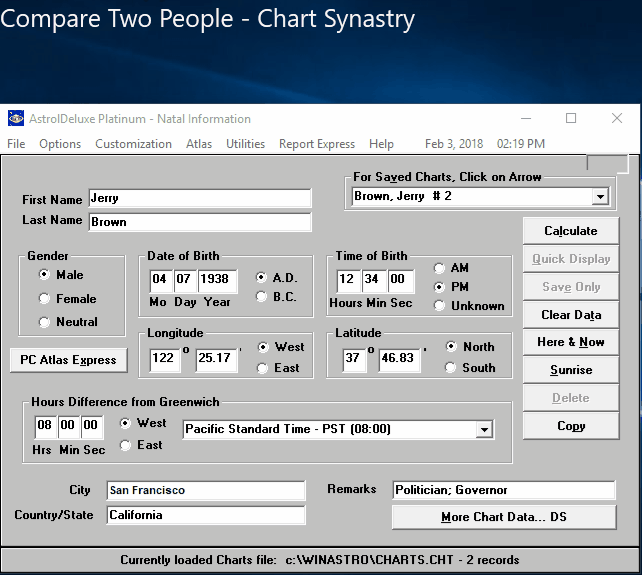Click the birth month field 04
This screenshot has height=575, width=642.
pyautogui.click(x=160, y=280)
